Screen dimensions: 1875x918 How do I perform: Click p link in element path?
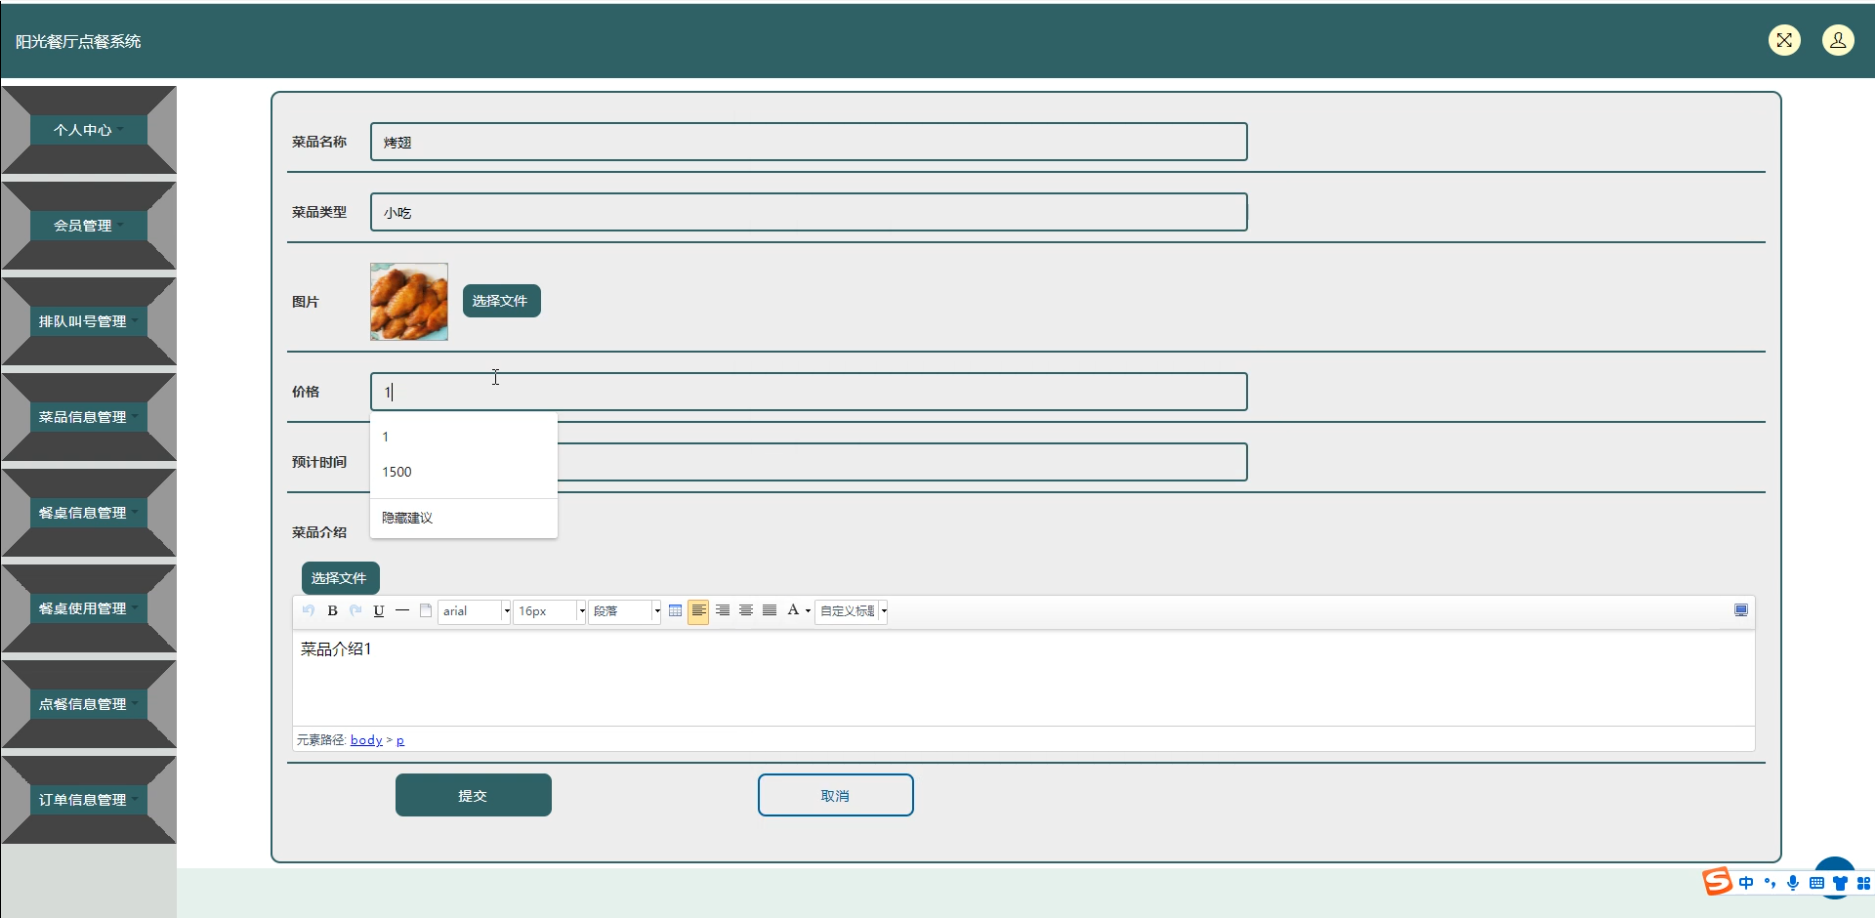click(x=400, y=740)
